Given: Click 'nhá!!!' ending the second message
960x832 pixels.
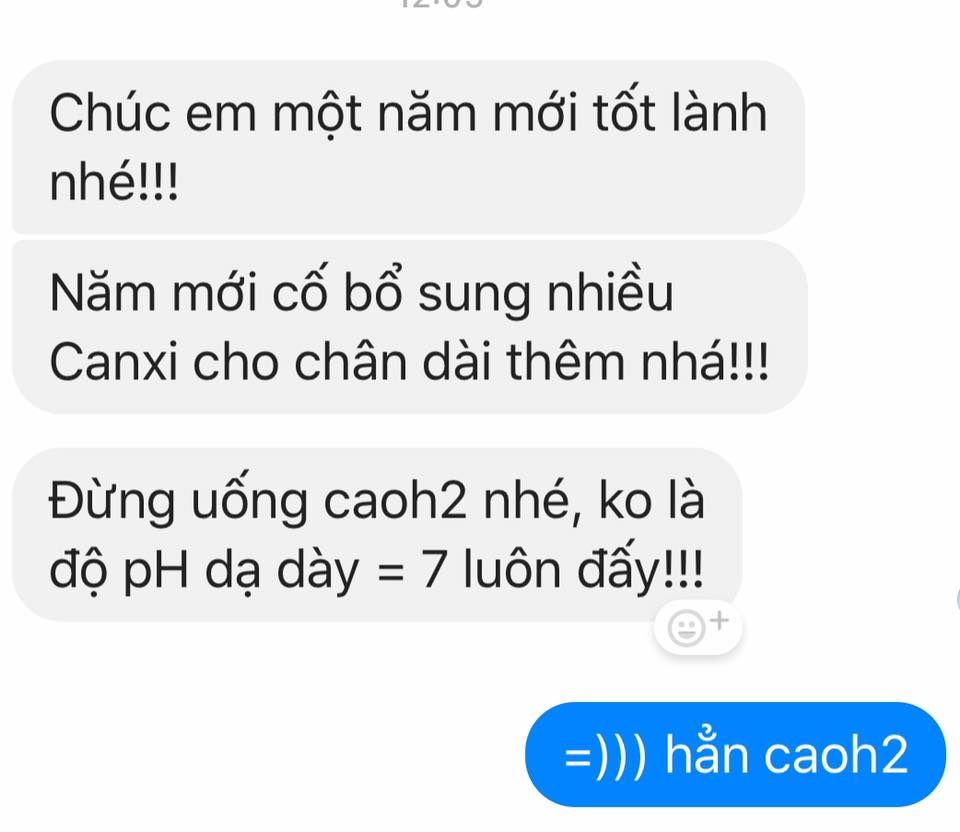Looking at the screenshot, I should coord(705,361).
